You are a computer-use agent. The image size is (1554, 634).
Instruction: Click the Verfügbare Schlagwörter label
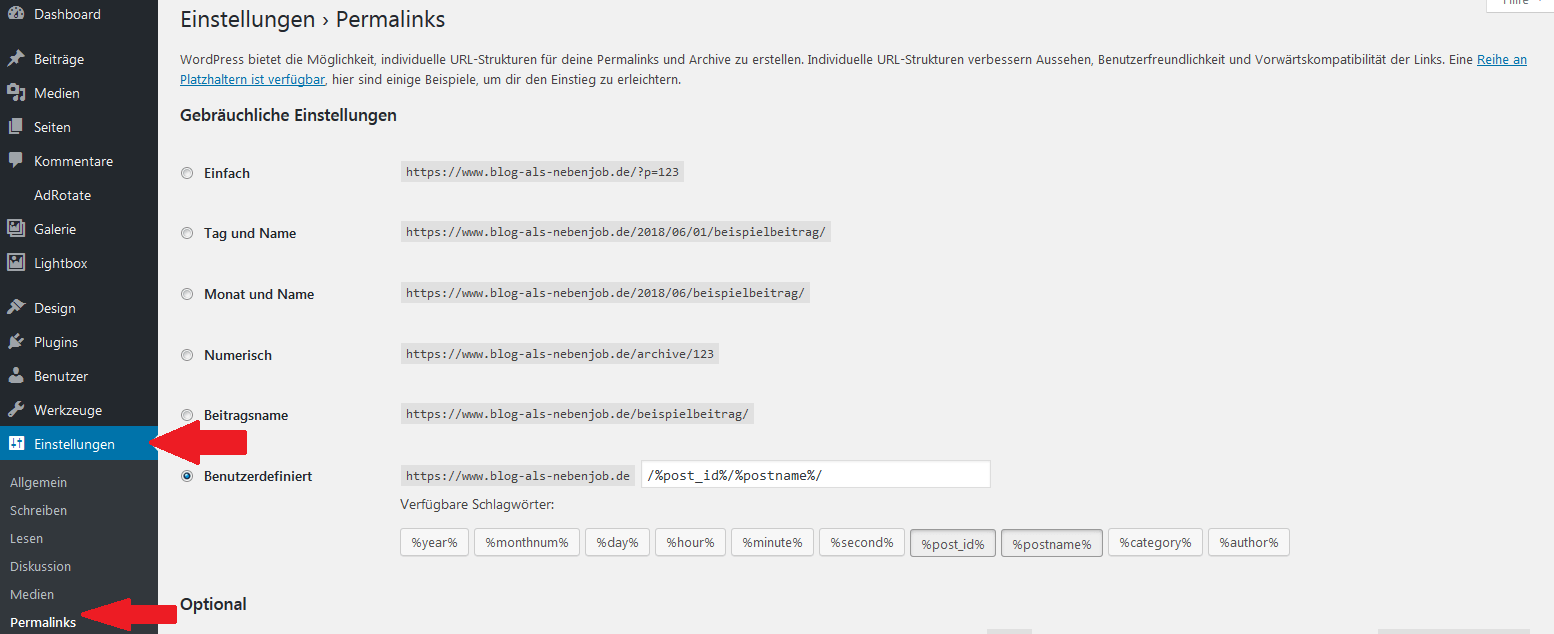click(x=477, y=504)
